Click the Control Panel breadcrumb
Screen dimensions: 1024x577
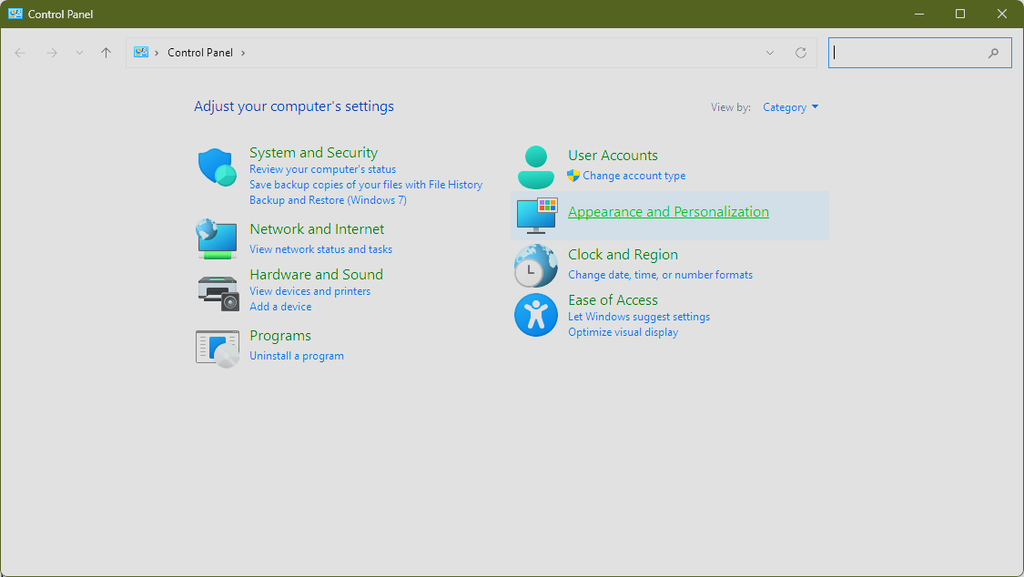point(200,53)
